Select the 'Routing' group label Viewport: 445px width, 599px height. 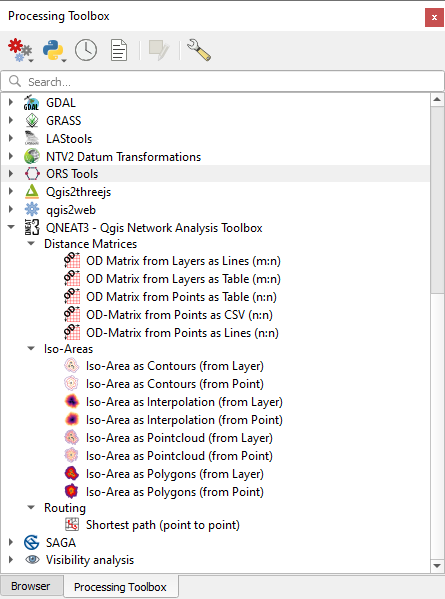pyautogui.click(x=65, y=508)
